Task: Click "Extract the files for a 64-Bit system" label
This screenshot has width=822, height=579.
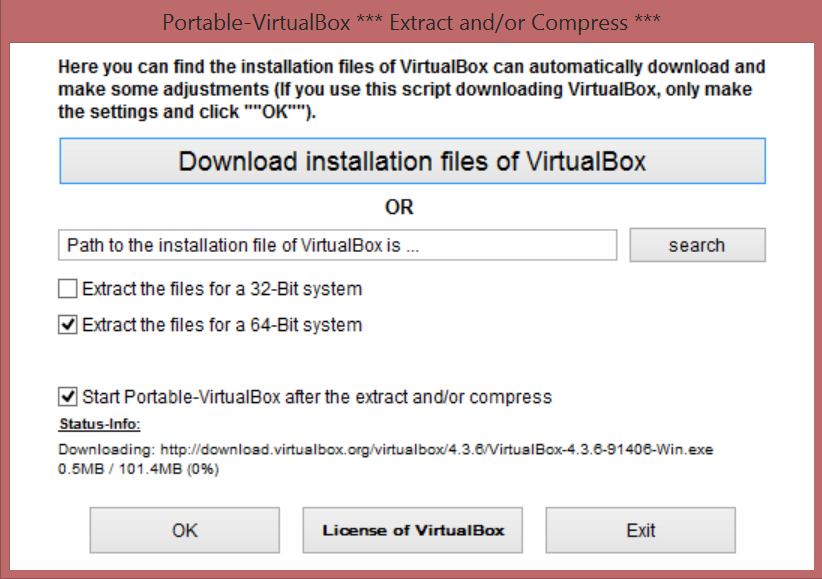Action: [222, 325]
